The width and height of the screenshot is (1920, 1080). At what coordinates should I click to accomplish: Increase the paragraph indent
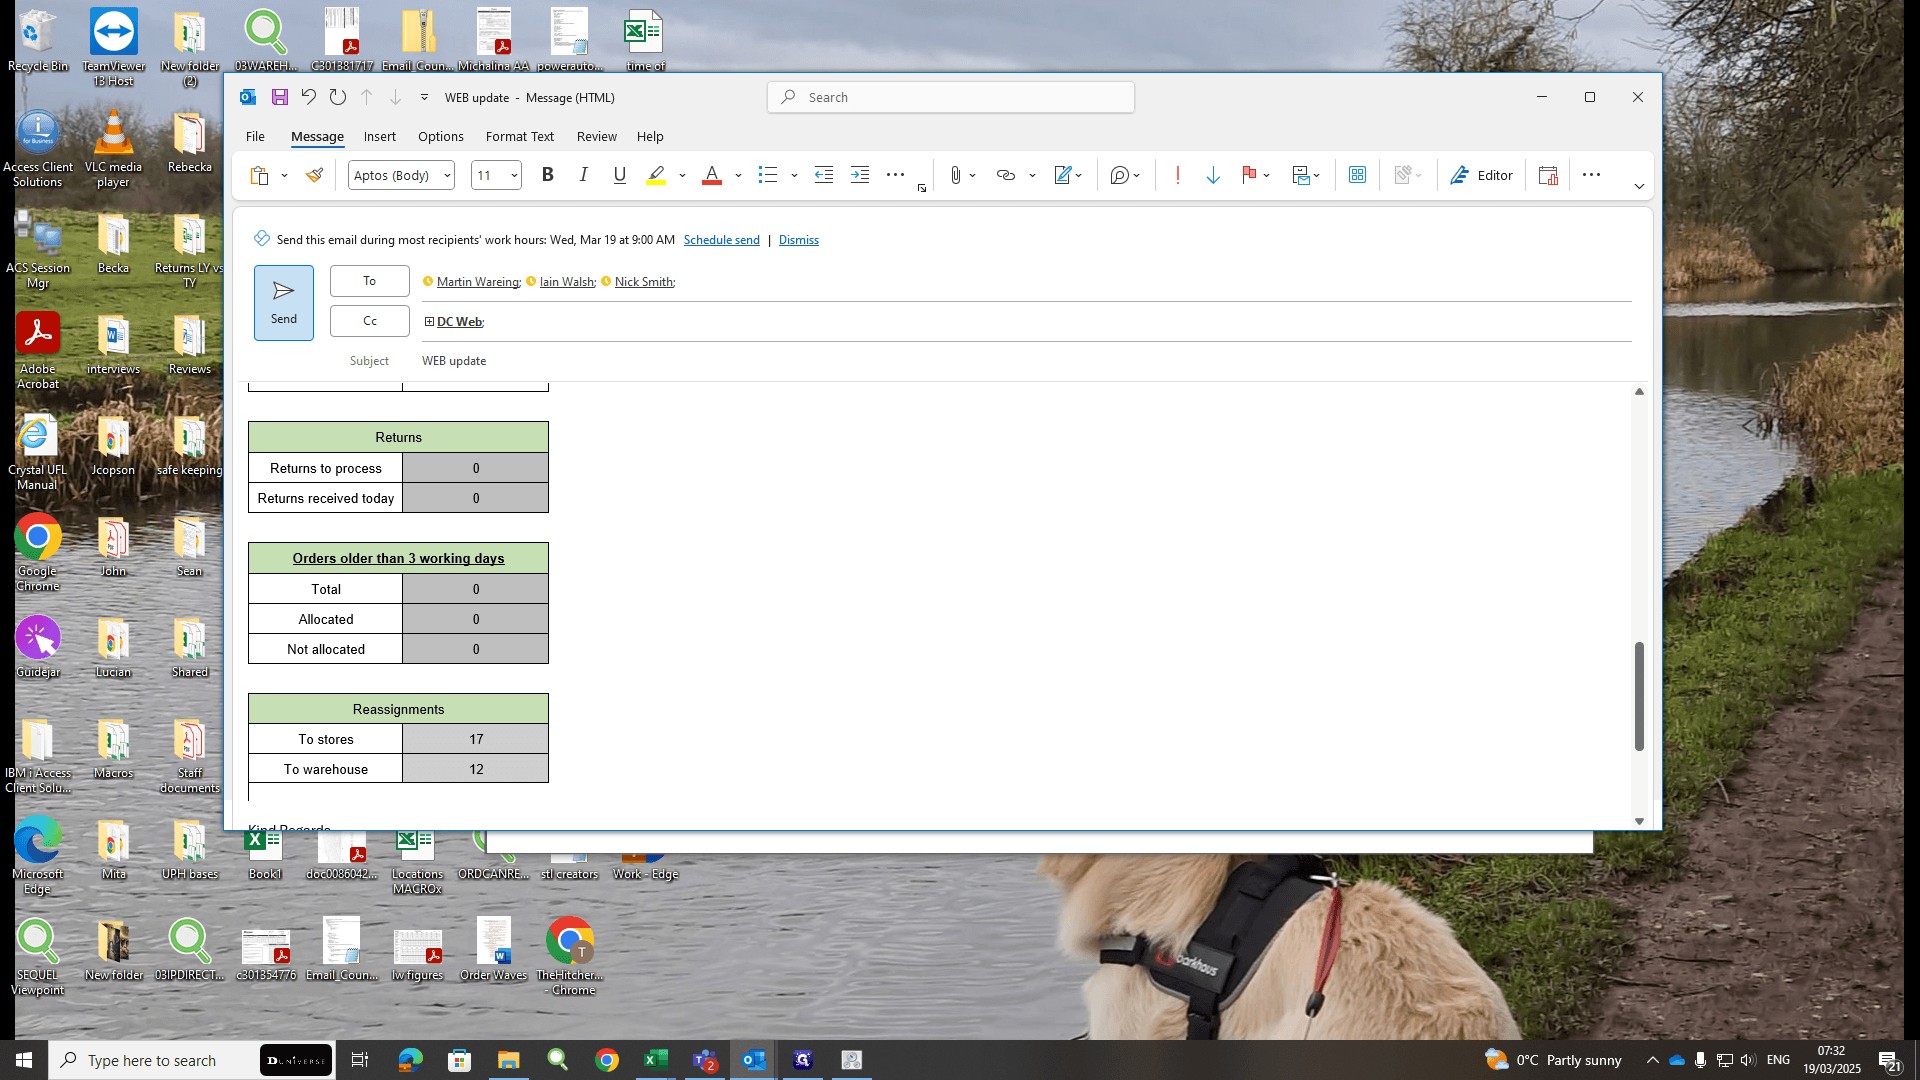[x=860, y=175]
